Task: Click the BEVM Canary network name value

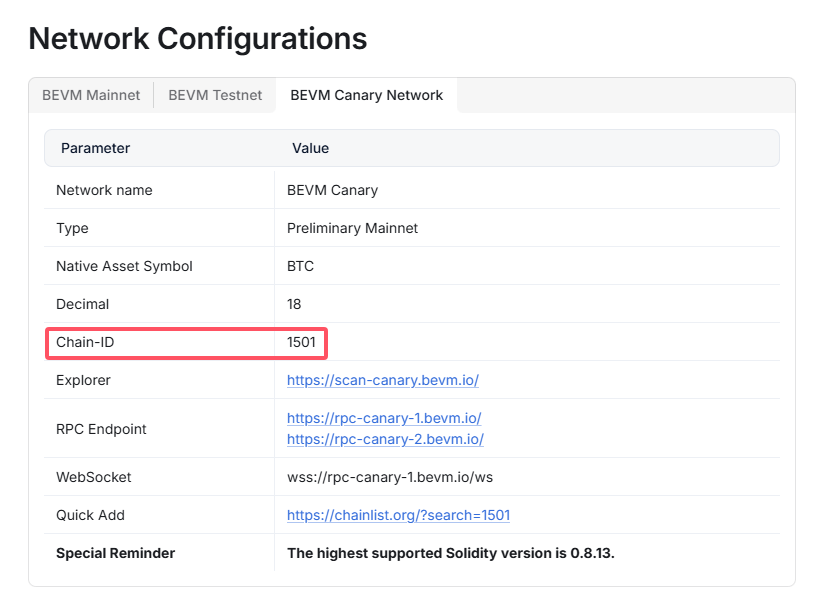Action: (x=332, y=190)
